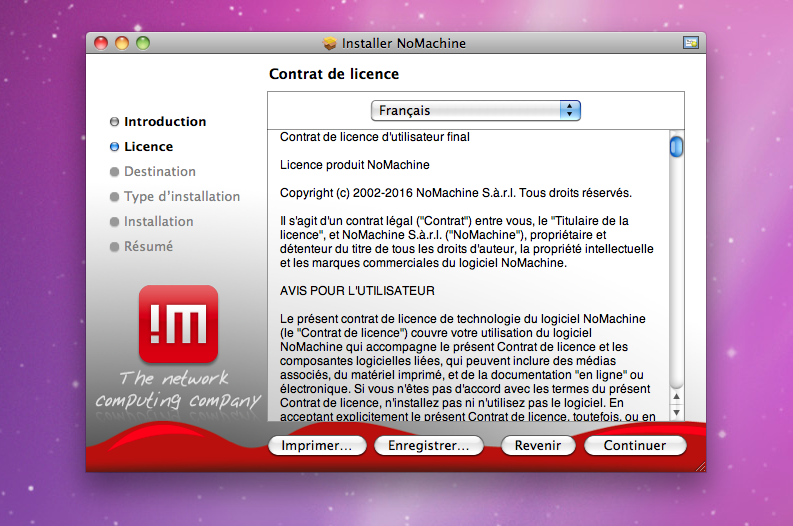Screen dimensions: 793x526
Task: Click the Copyright 2002-2016 line
Action: 456,193
